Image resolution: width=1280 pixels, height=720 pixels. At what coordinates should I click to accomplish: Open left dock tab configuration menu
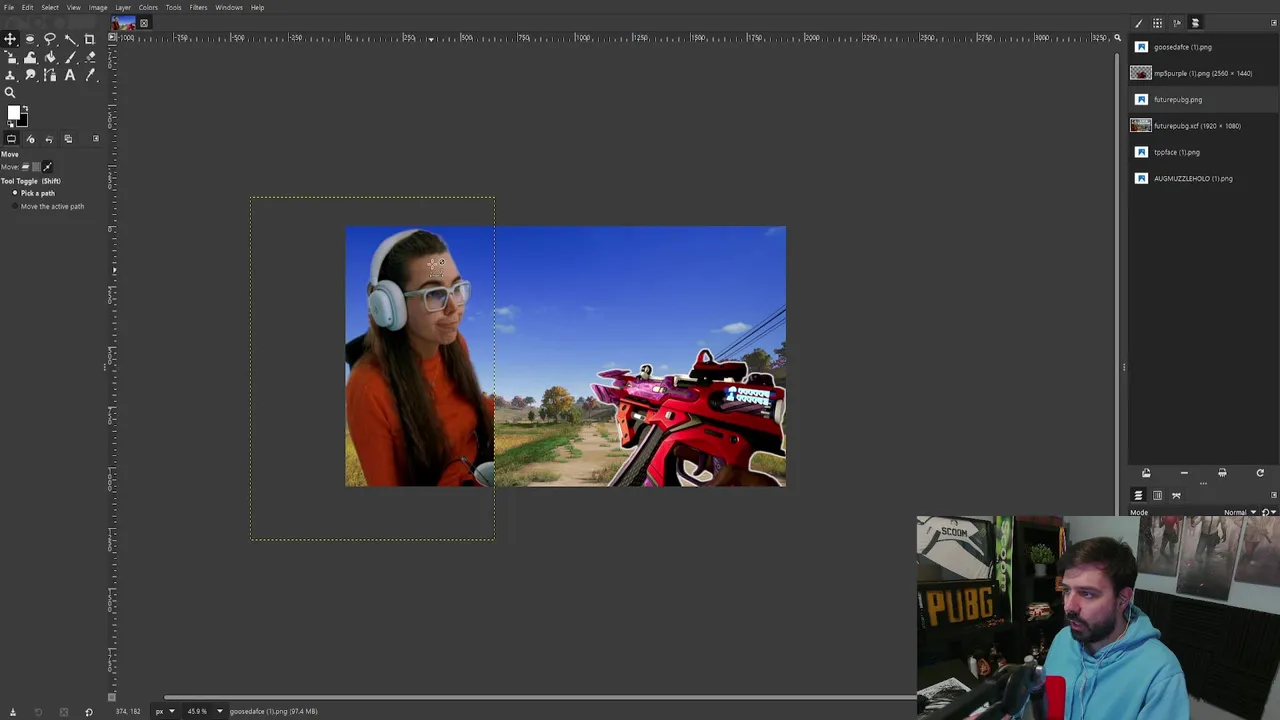click(96, 138)
